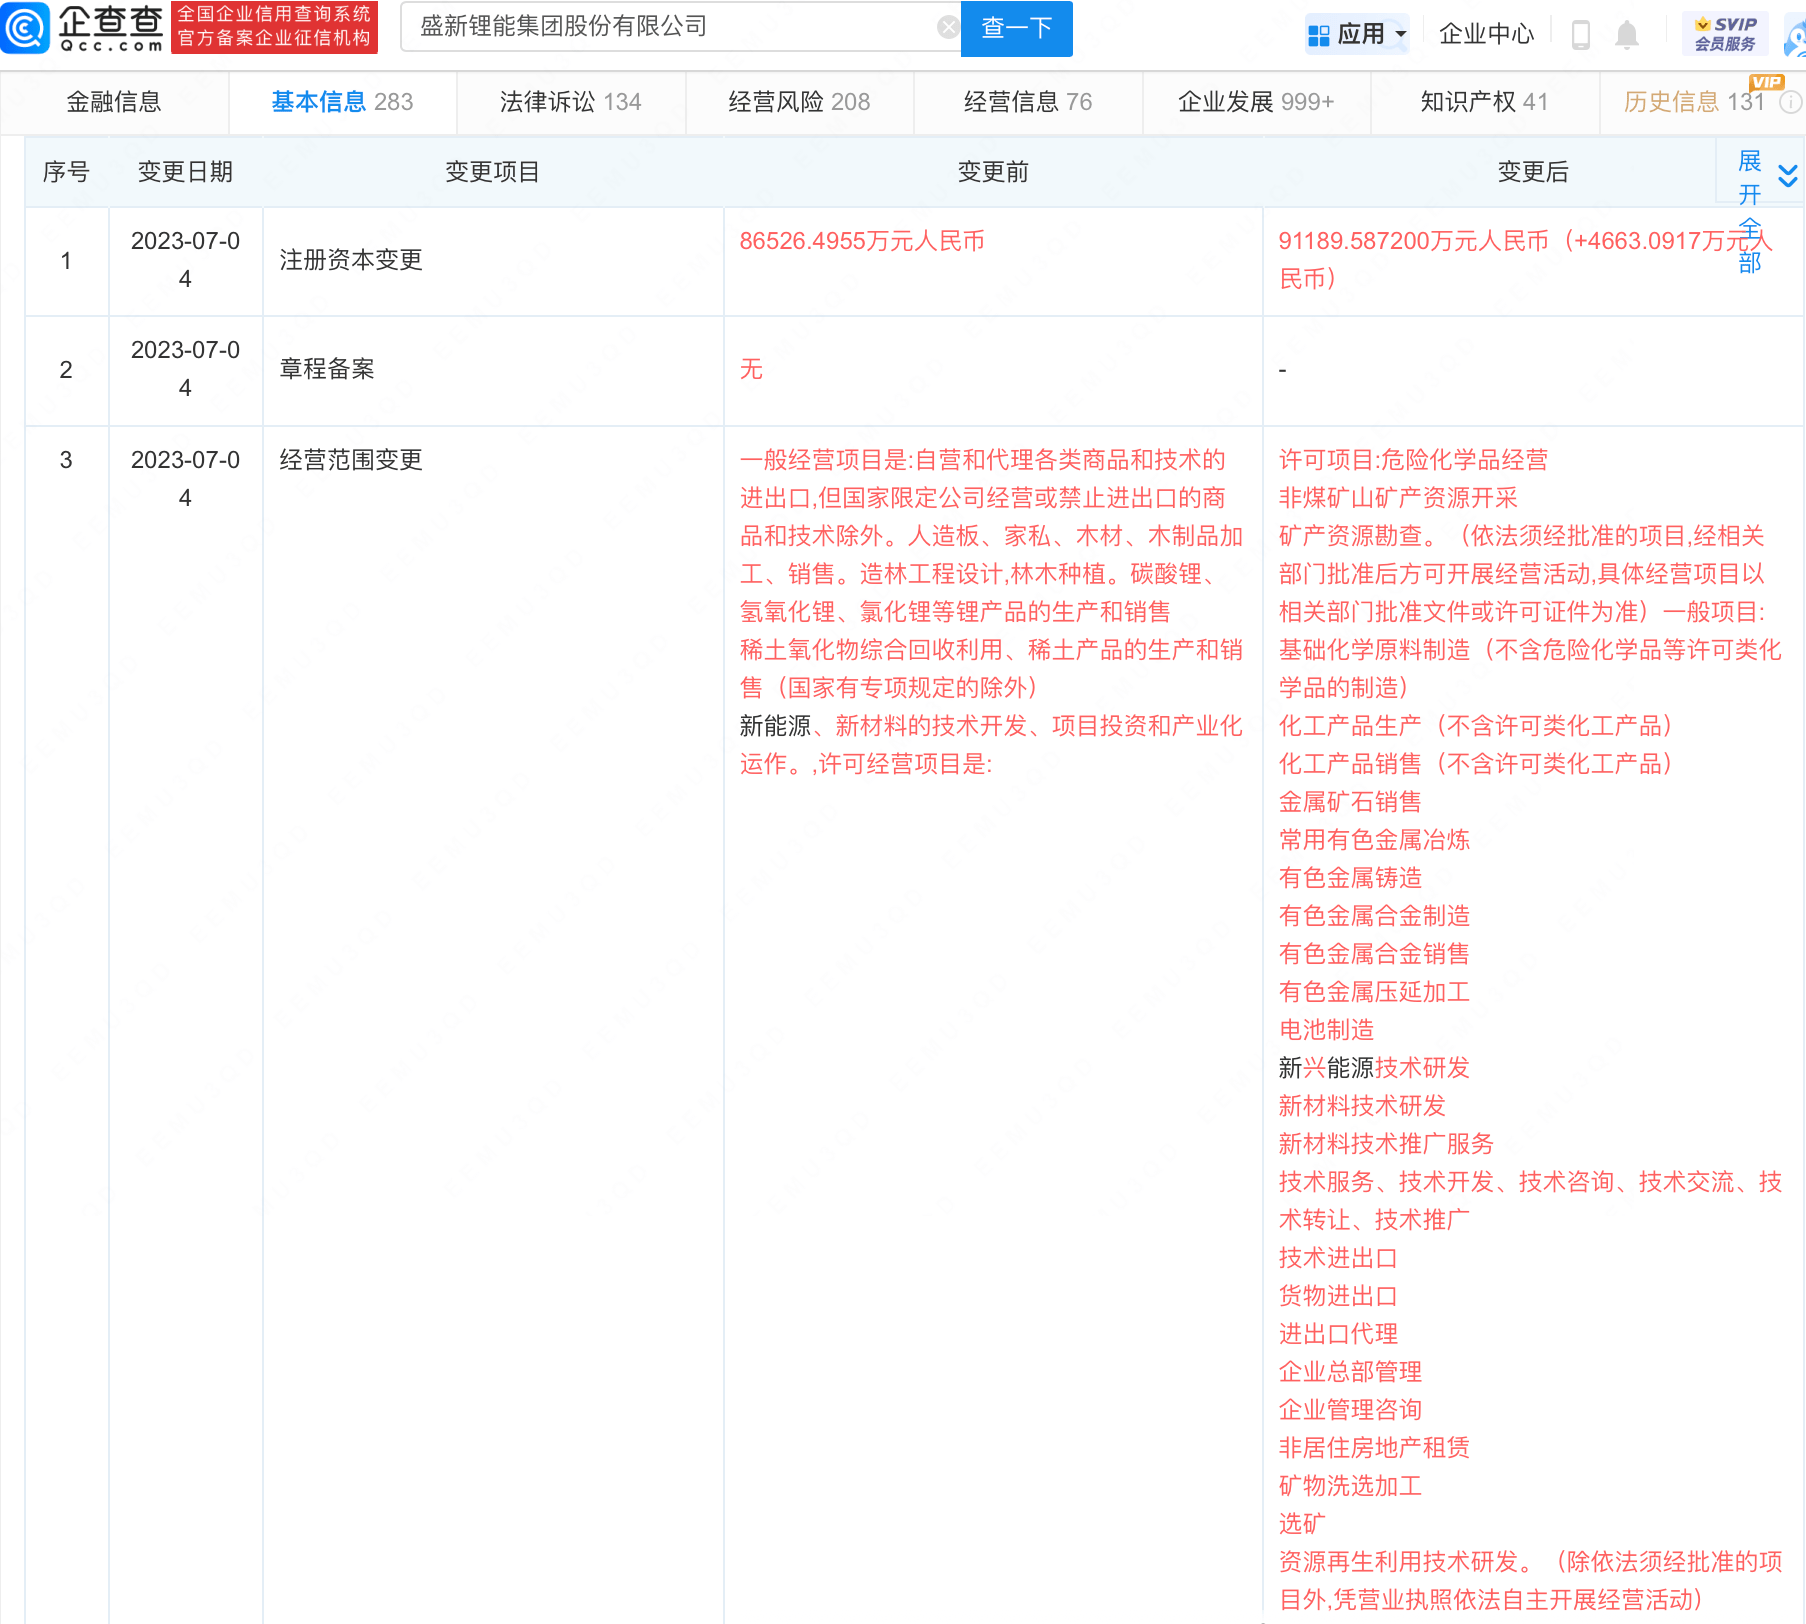
Task: Open the mobile app phone icon
Action: (1580, 35)
